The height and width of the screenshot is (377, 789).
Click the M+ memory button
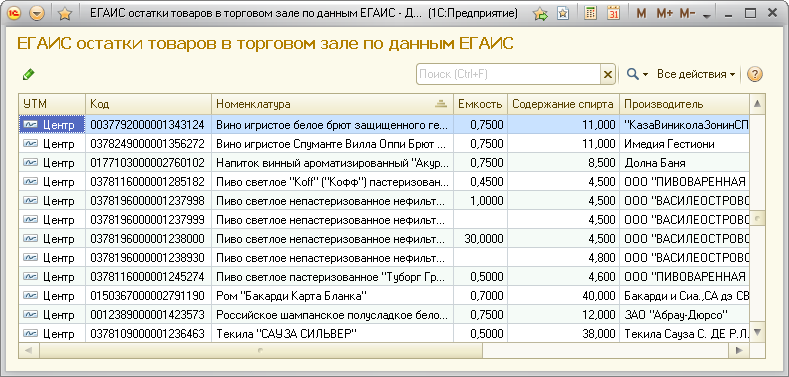[x=664, y=14]
